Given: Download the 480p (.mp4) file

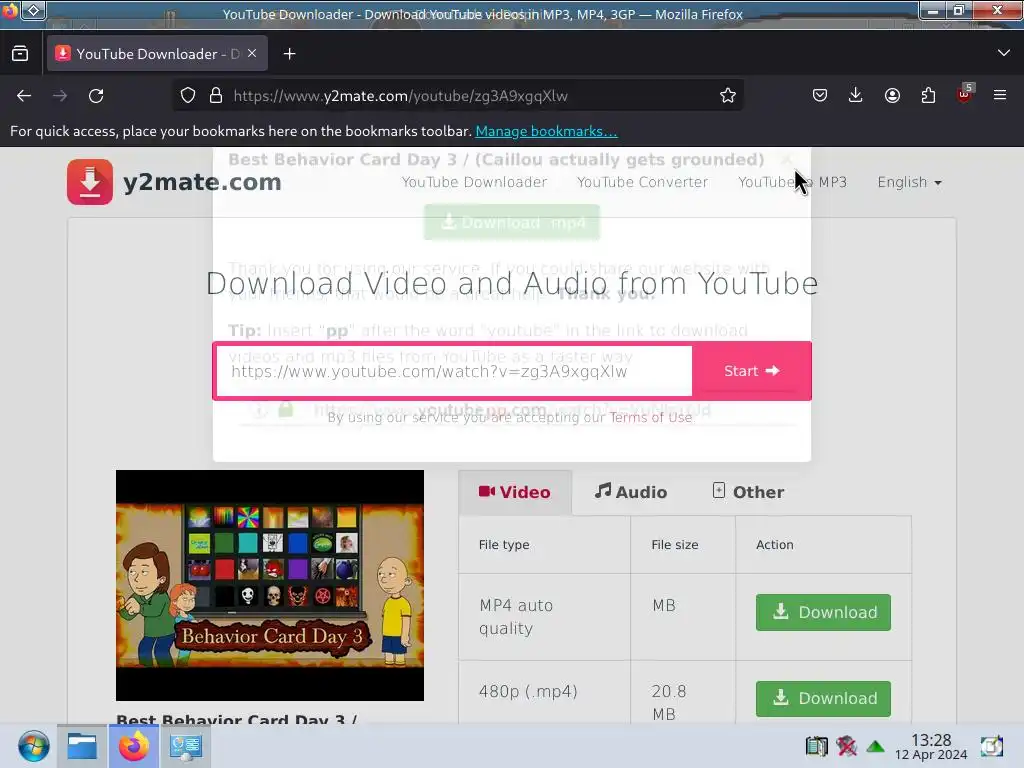Looking at the screenshot, I should click(x=824, y=699).
